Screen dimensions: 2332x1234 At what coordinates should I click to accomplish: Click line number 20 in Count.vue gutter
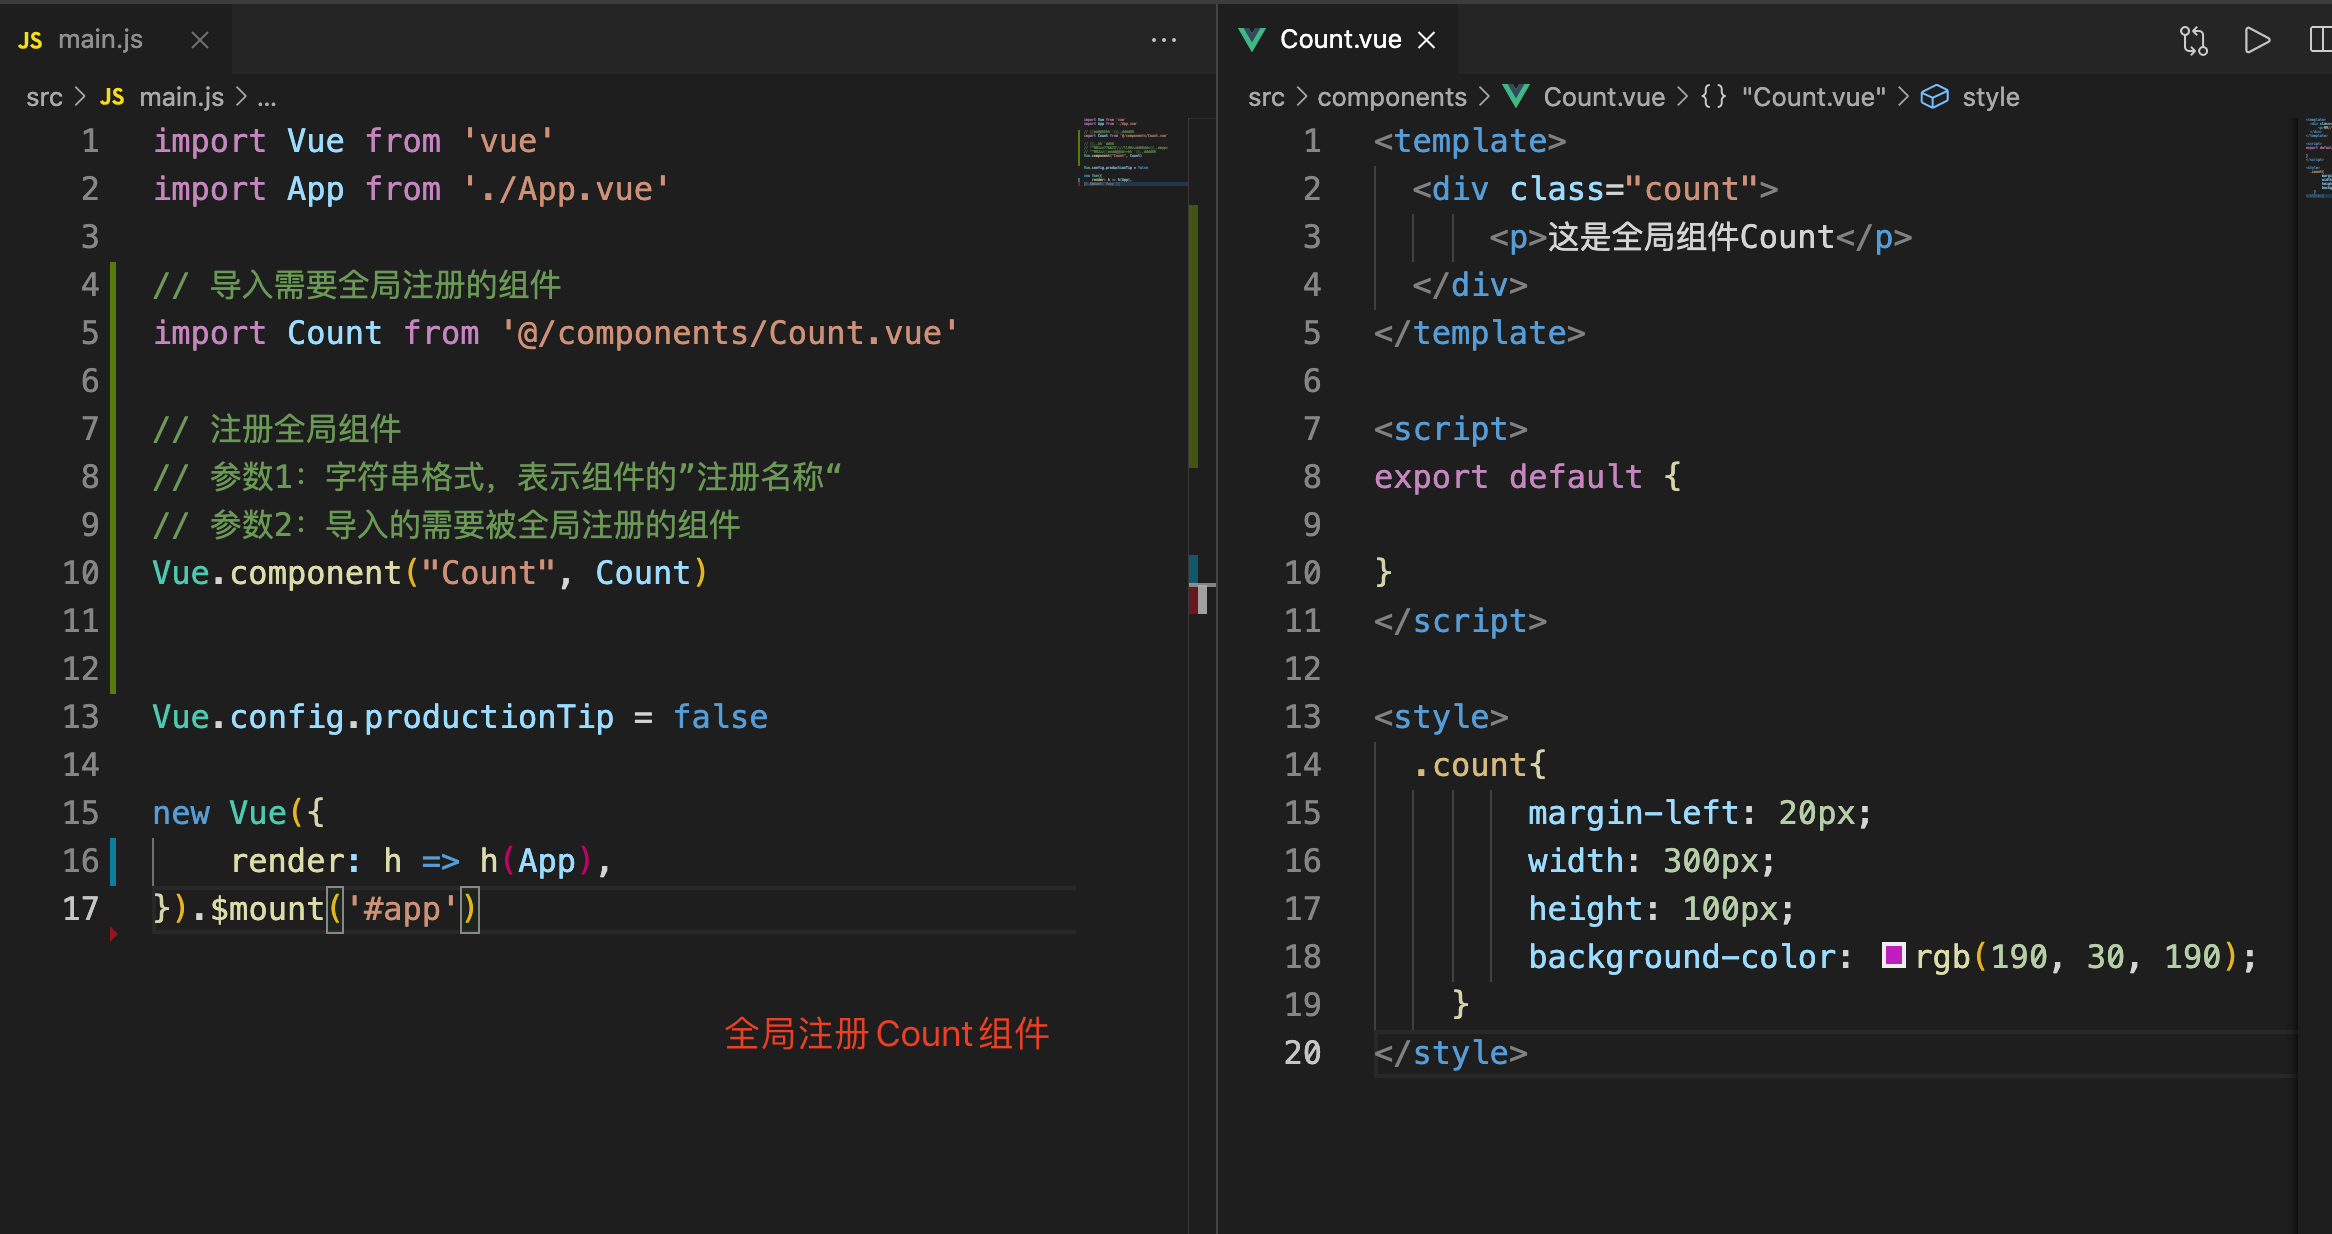[1302, 1053]
